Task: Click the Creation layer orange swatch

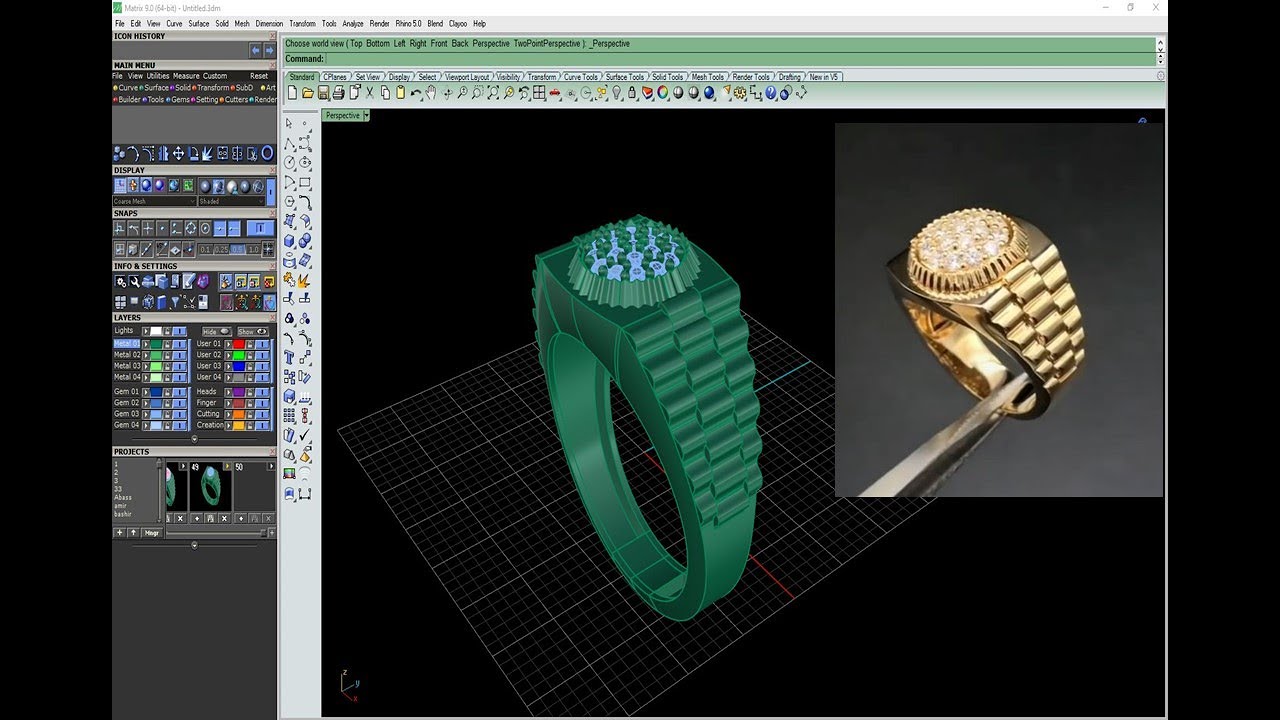Action: coord(239,425)
